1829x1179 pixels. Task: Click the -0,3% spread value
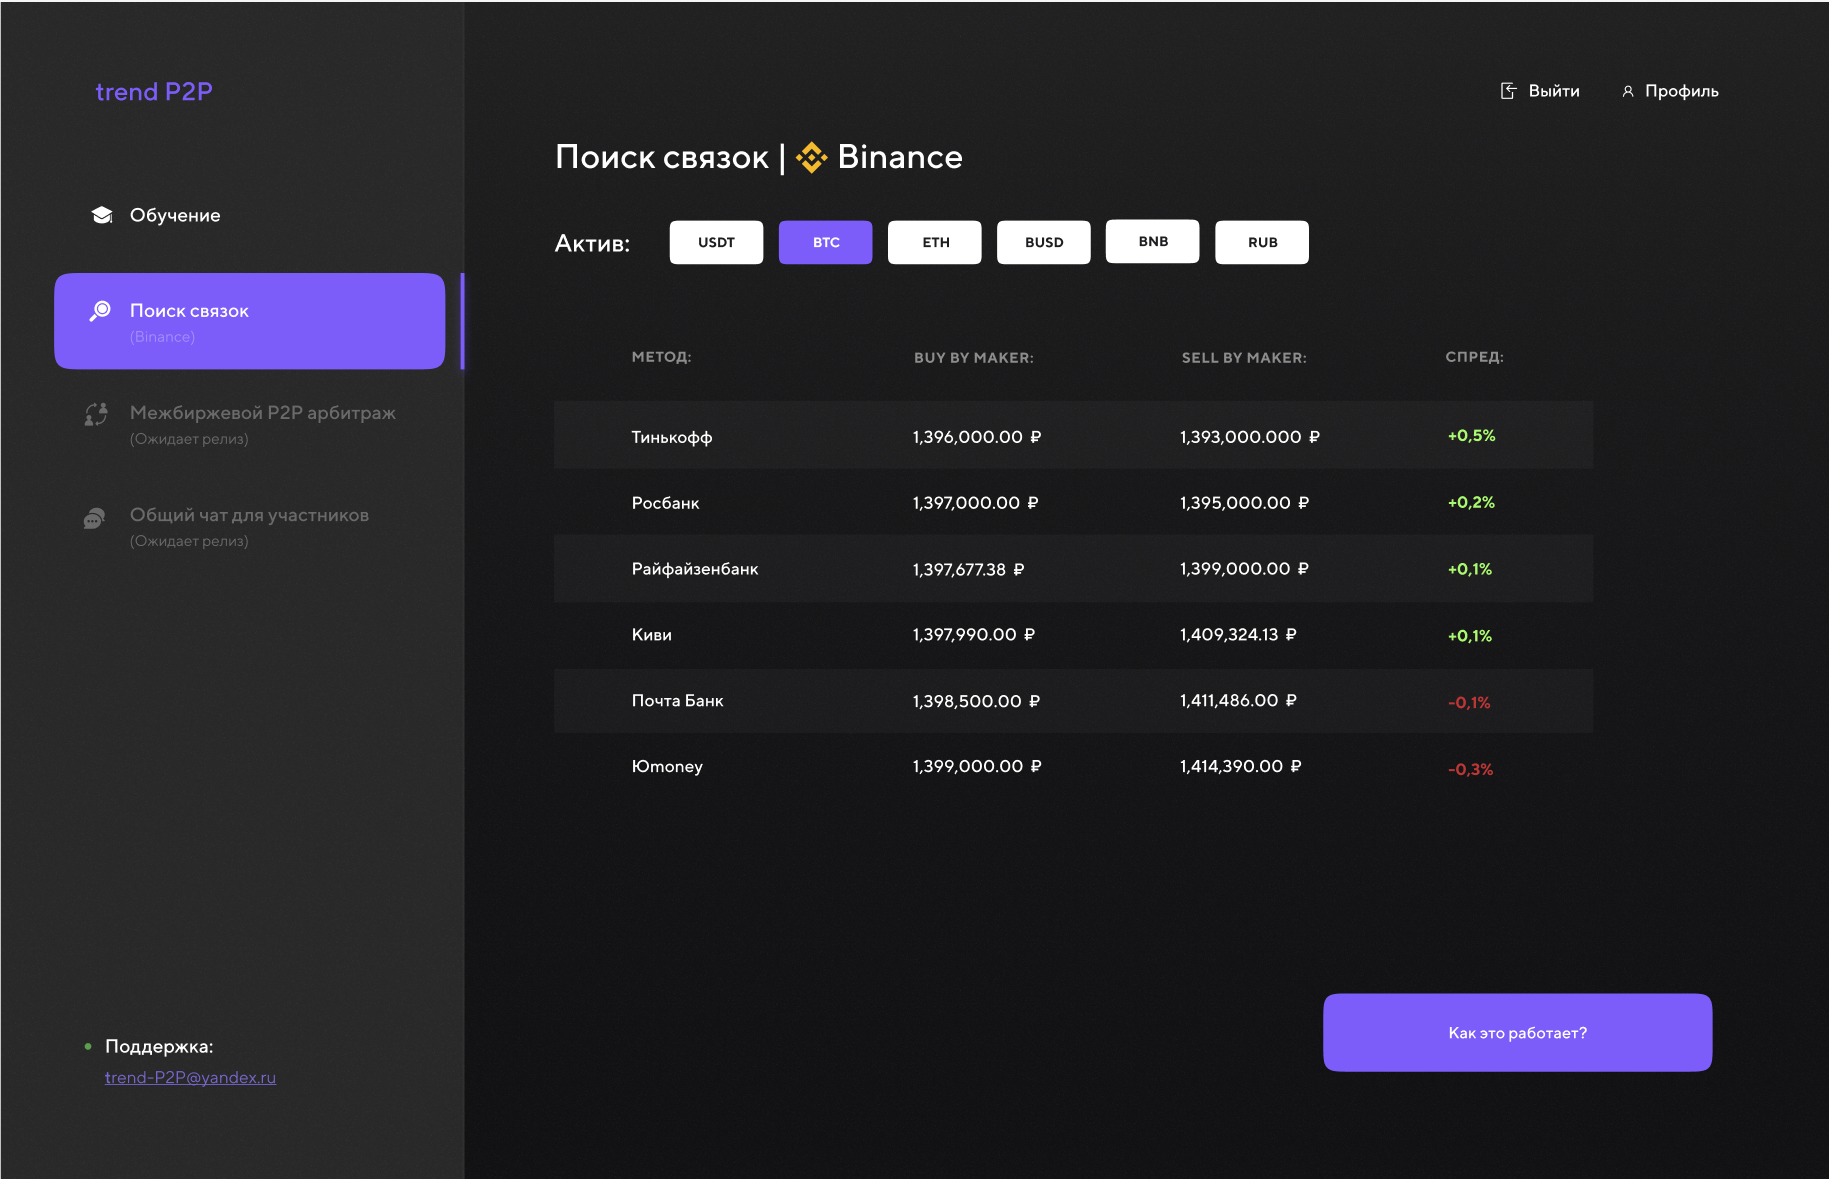tap(1470, 769)
